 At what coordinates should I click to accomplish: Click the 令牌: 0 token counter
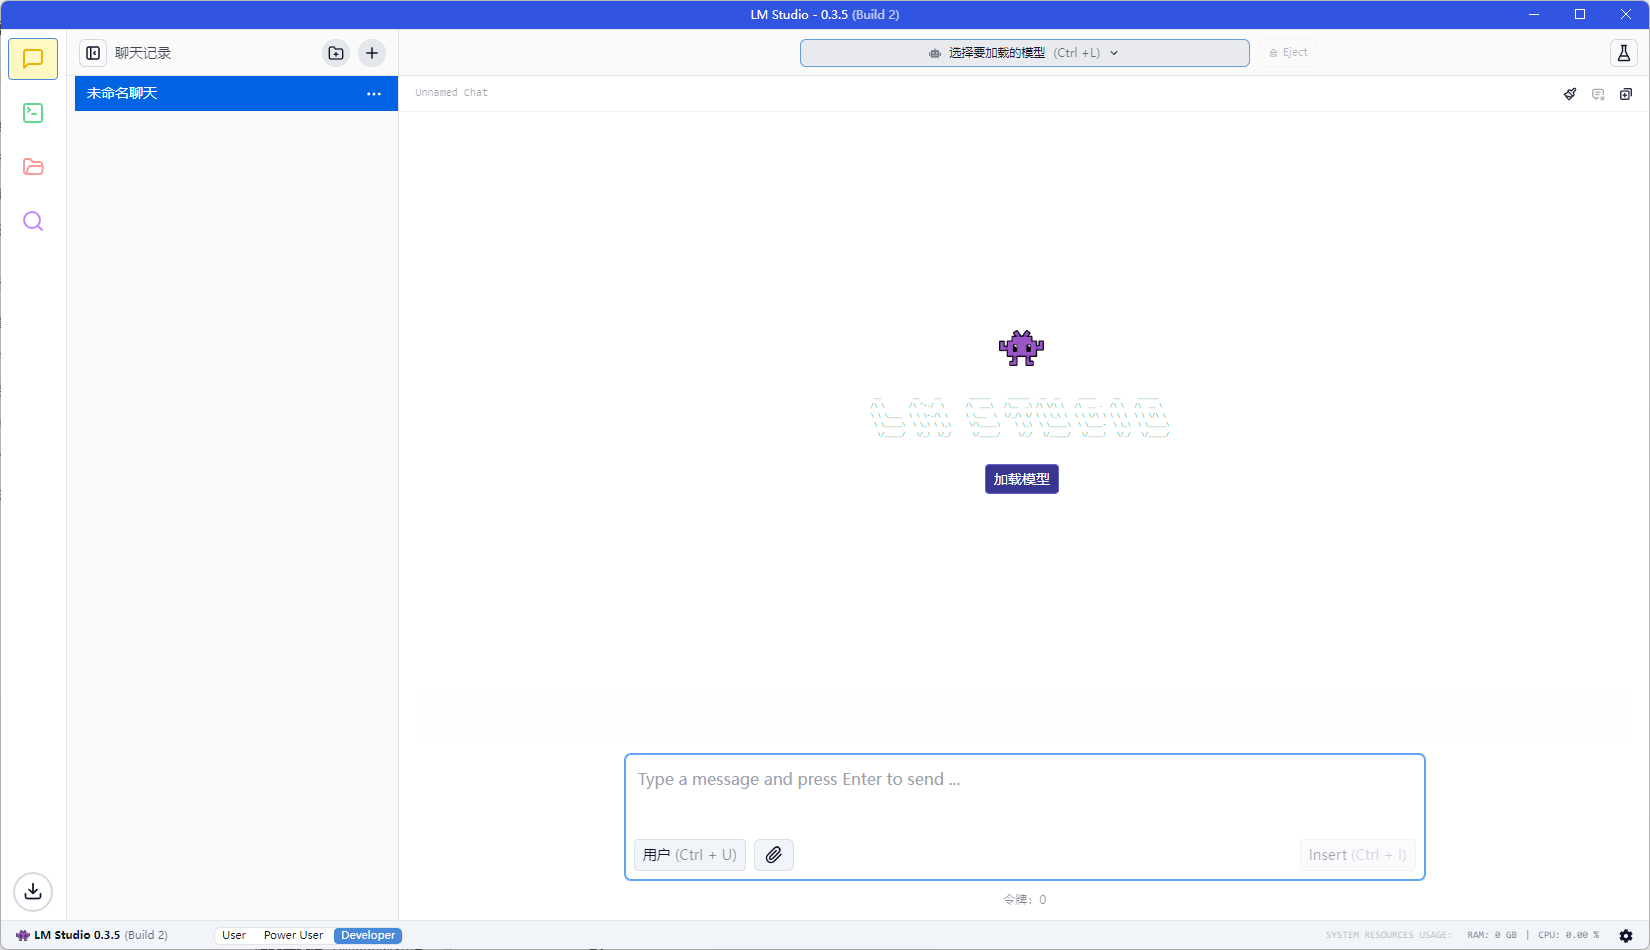pos(1025,900)
